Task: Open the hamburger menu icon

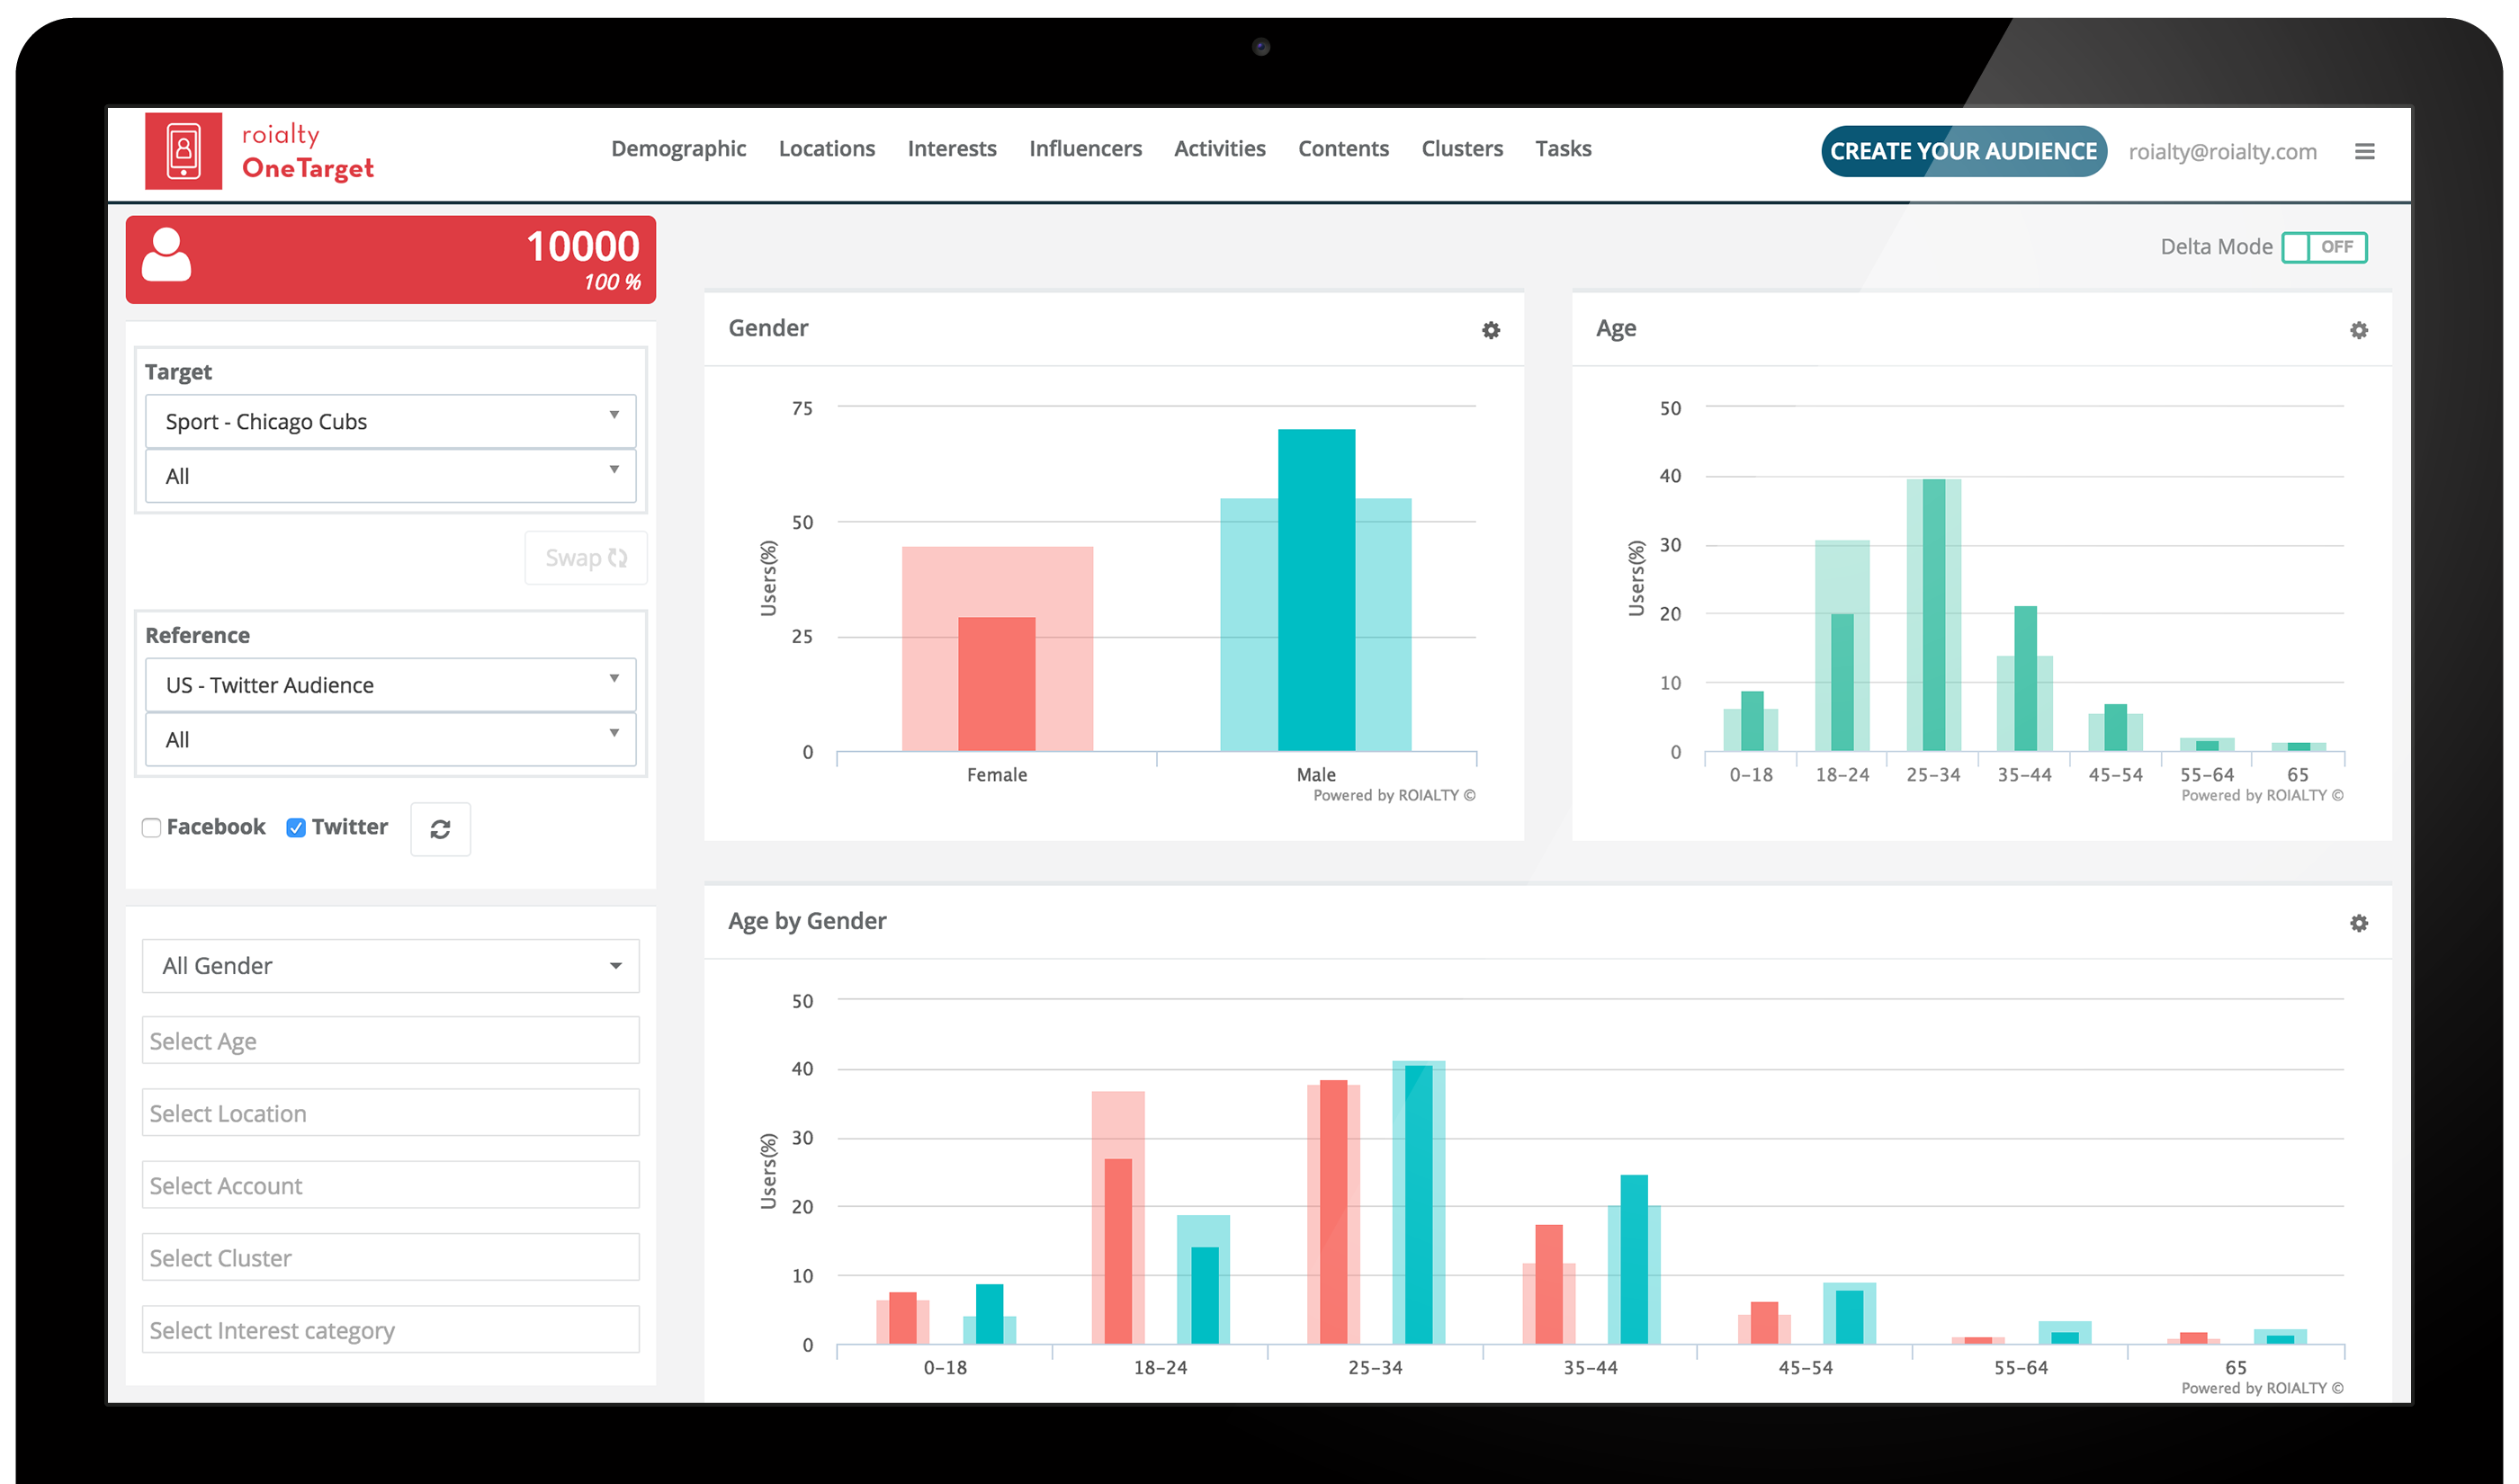Action: (x=2364, y=152)
